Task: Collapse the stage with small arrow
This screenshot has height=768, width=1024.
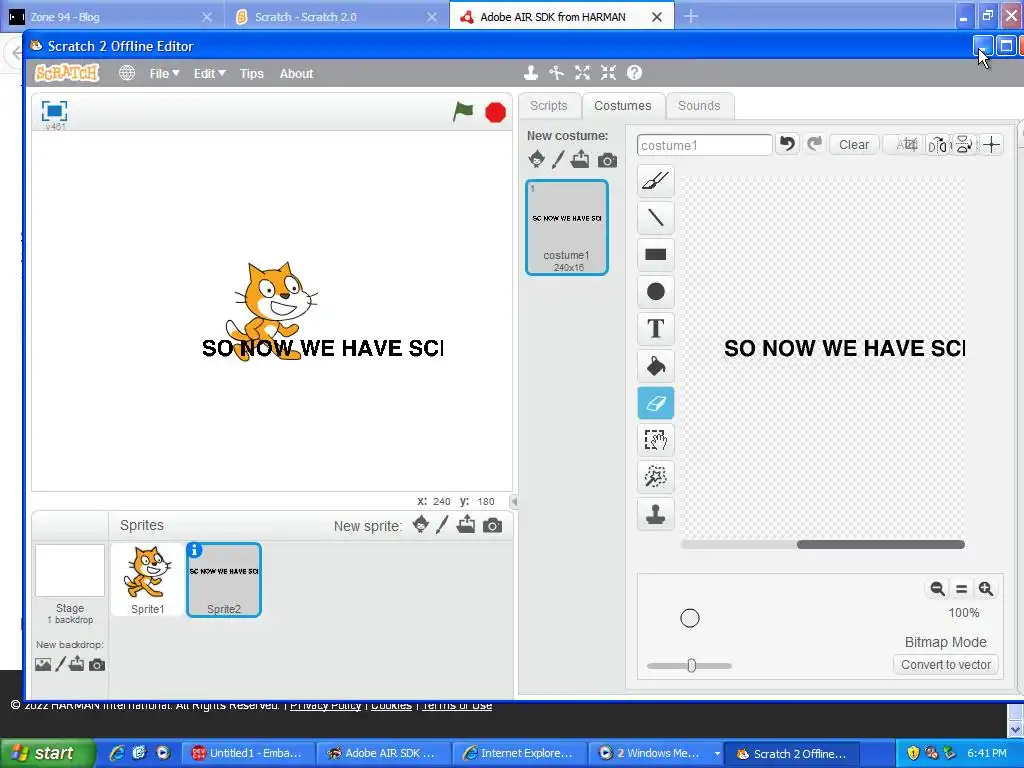Action: click(514, 502)
